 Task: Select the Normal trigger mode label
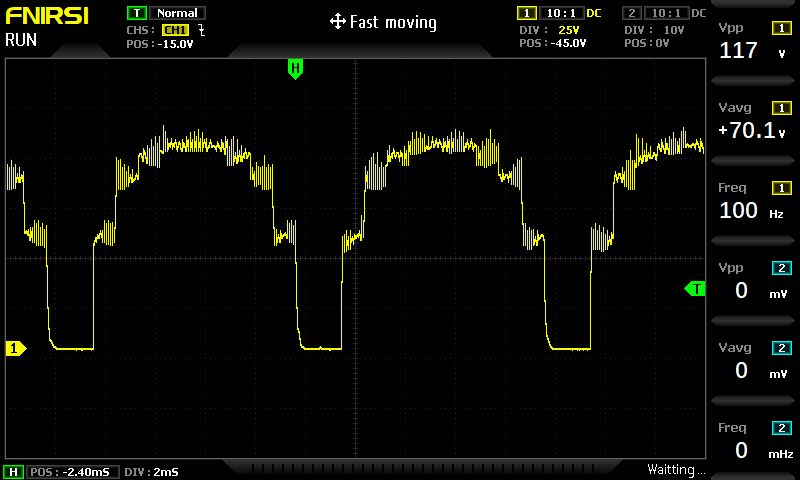tap(177, 13)
